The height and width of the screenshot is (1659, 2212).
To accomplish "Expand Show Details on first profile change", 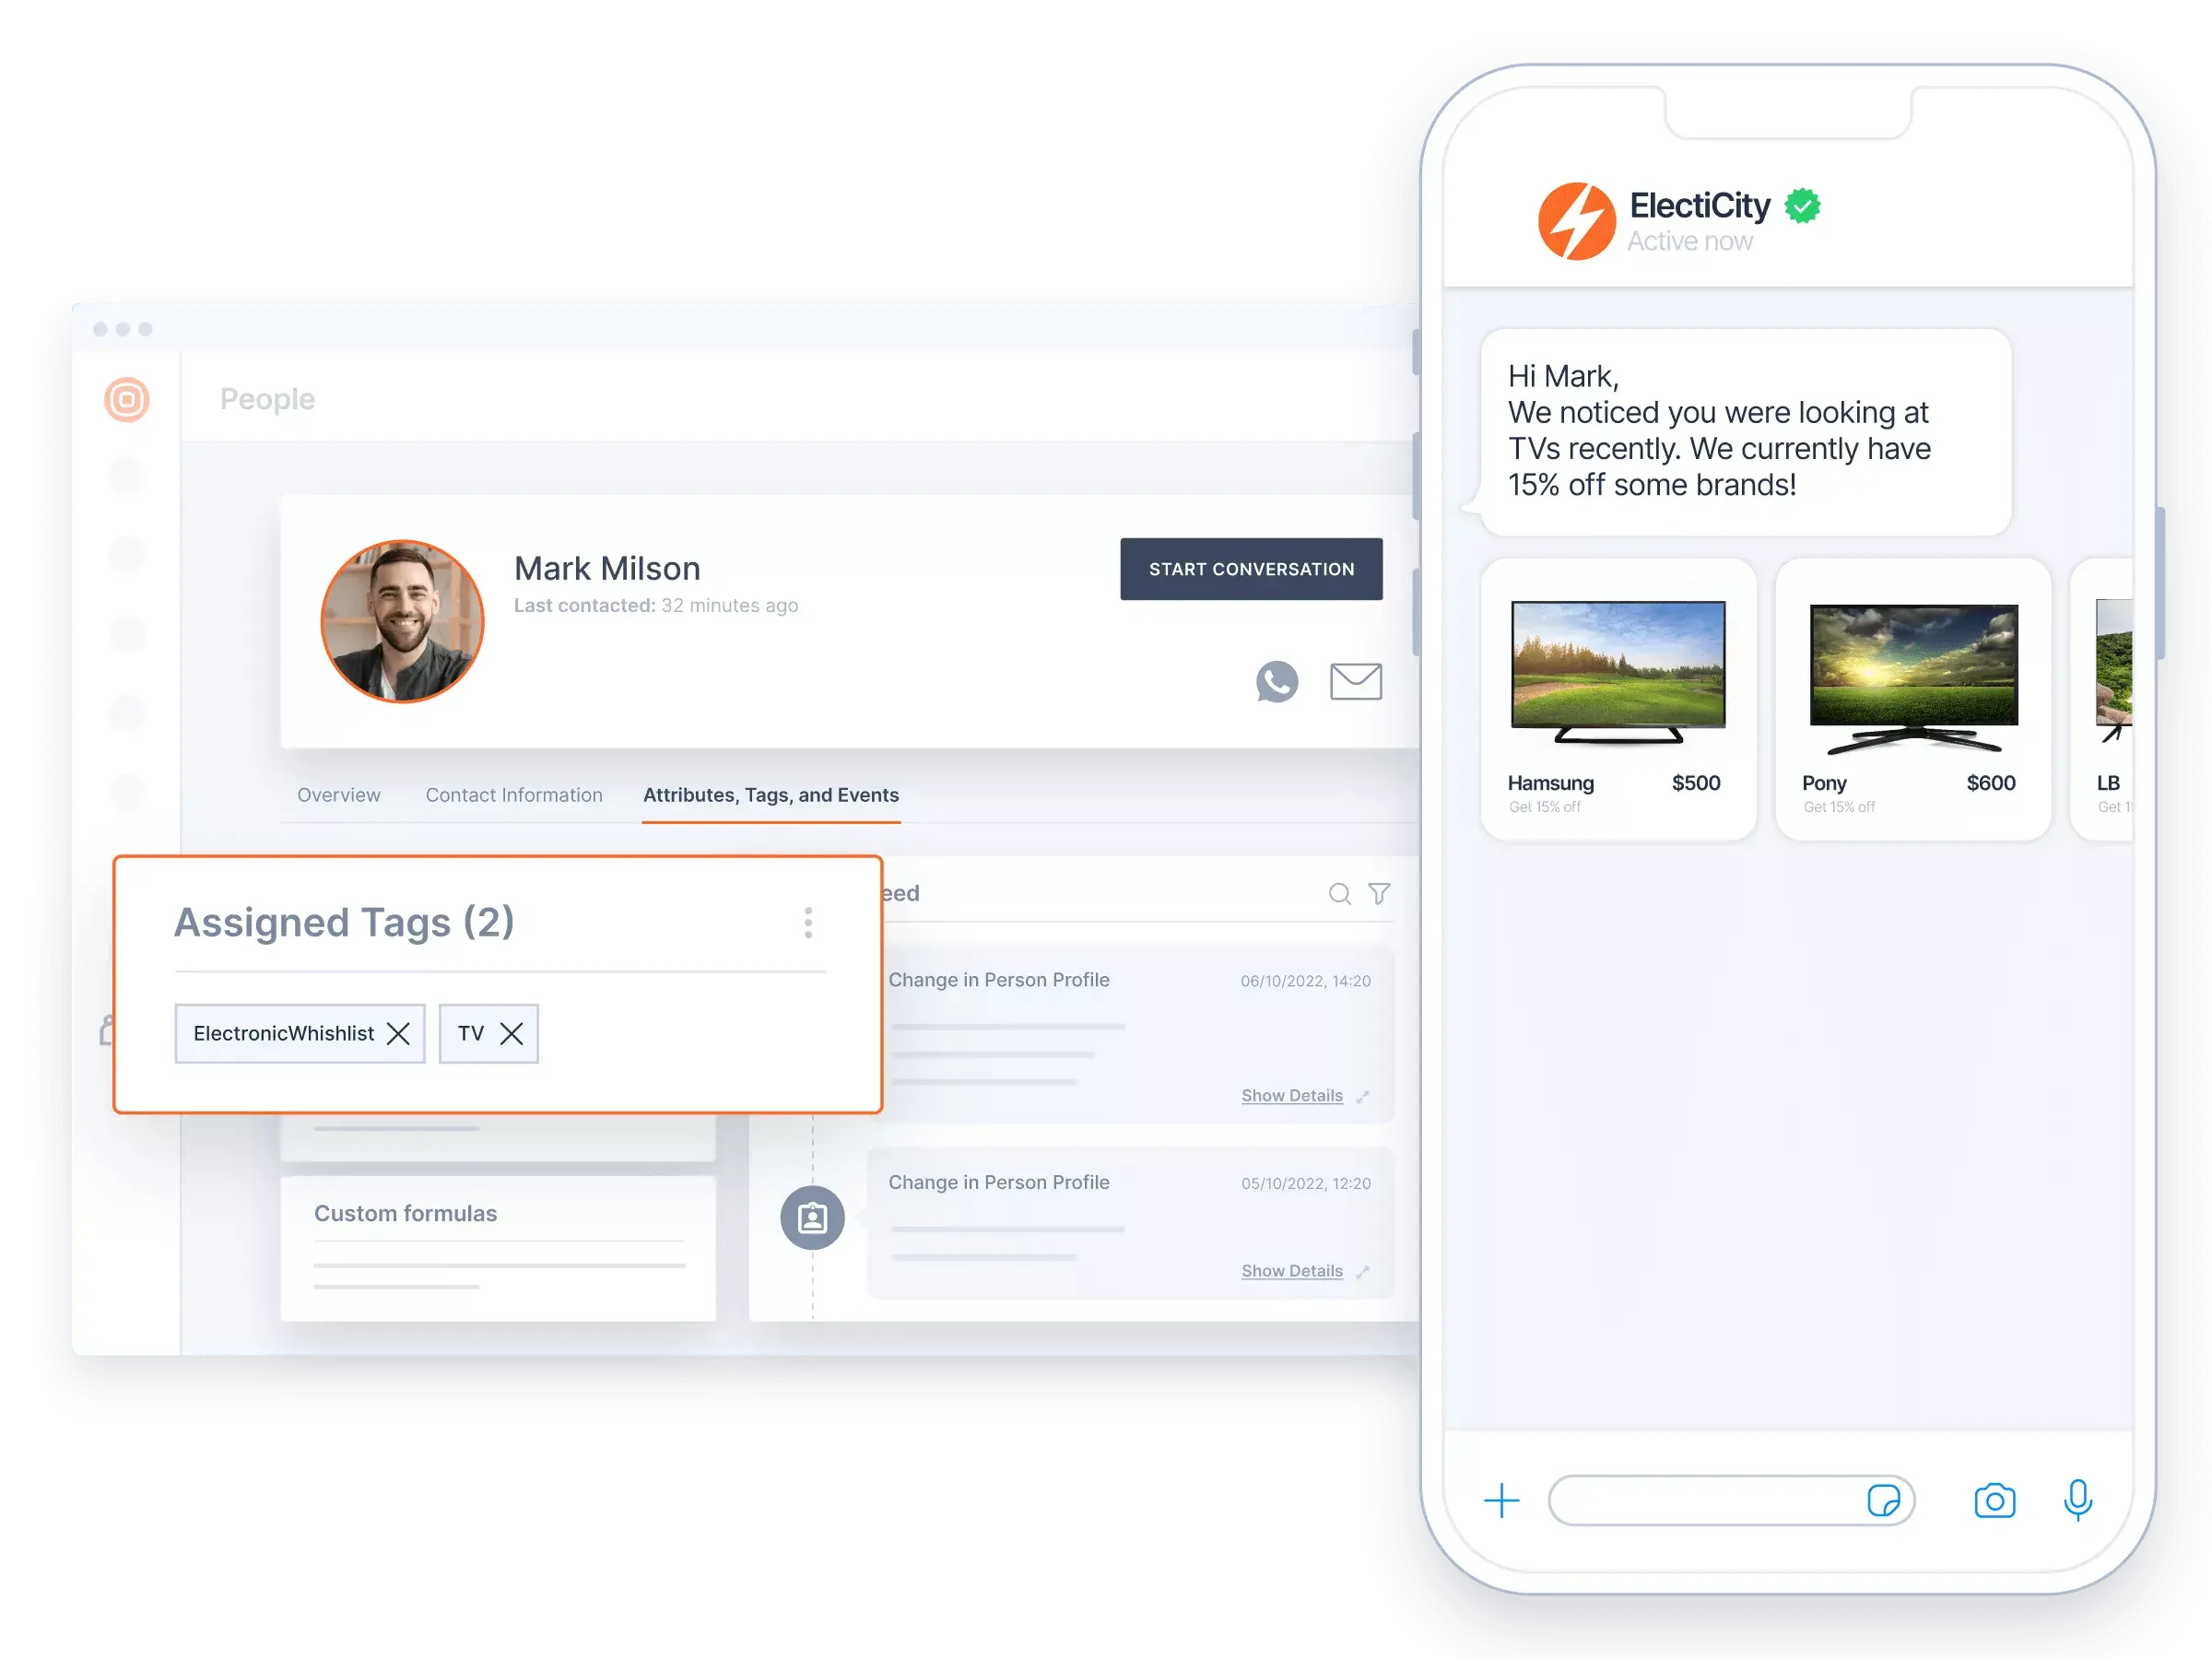I will pyautogui.click(x=1294, y=1094).
